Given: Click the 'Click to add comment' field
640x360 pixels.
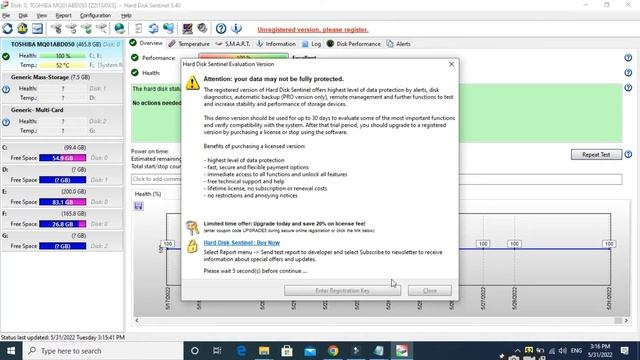Looking at the screenshot, I should coord(376,179).
